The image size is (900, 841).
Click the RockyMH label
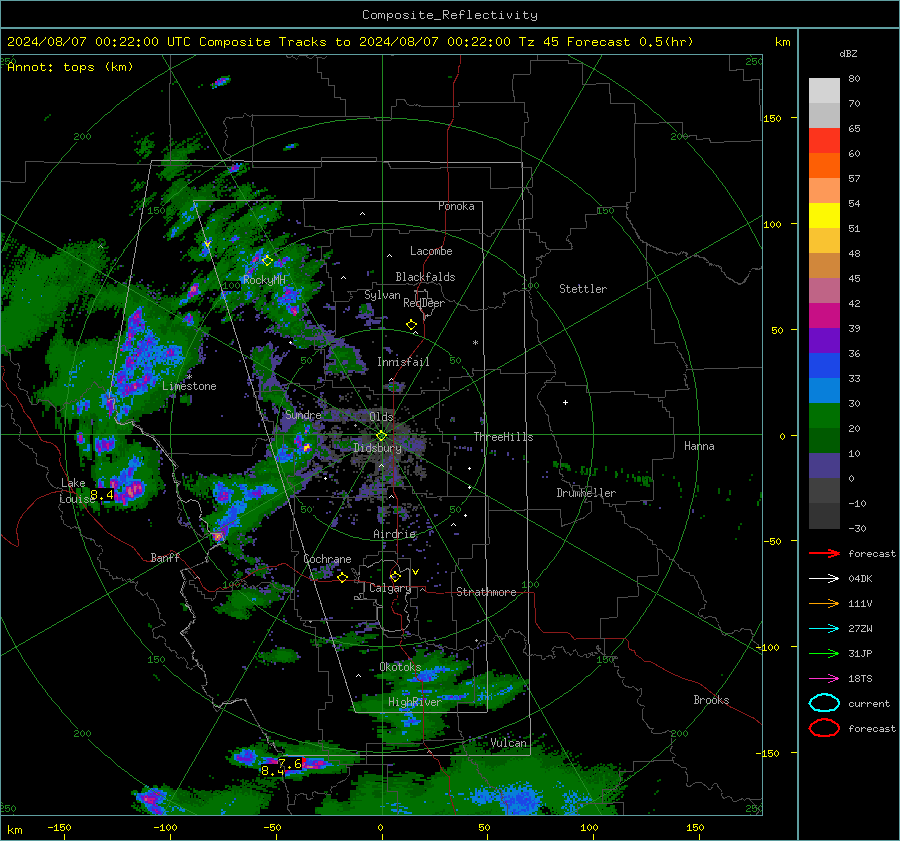(264, 280)
